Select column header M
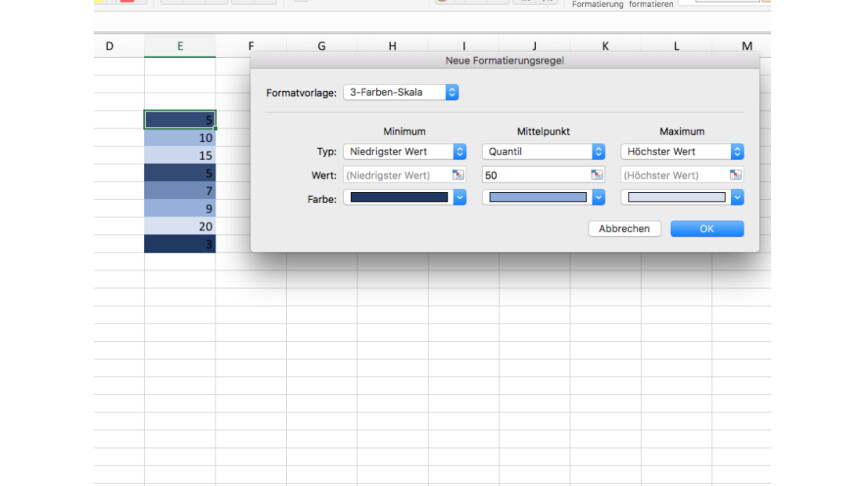Viewport: 864px width, 486px height. point(747,46)
